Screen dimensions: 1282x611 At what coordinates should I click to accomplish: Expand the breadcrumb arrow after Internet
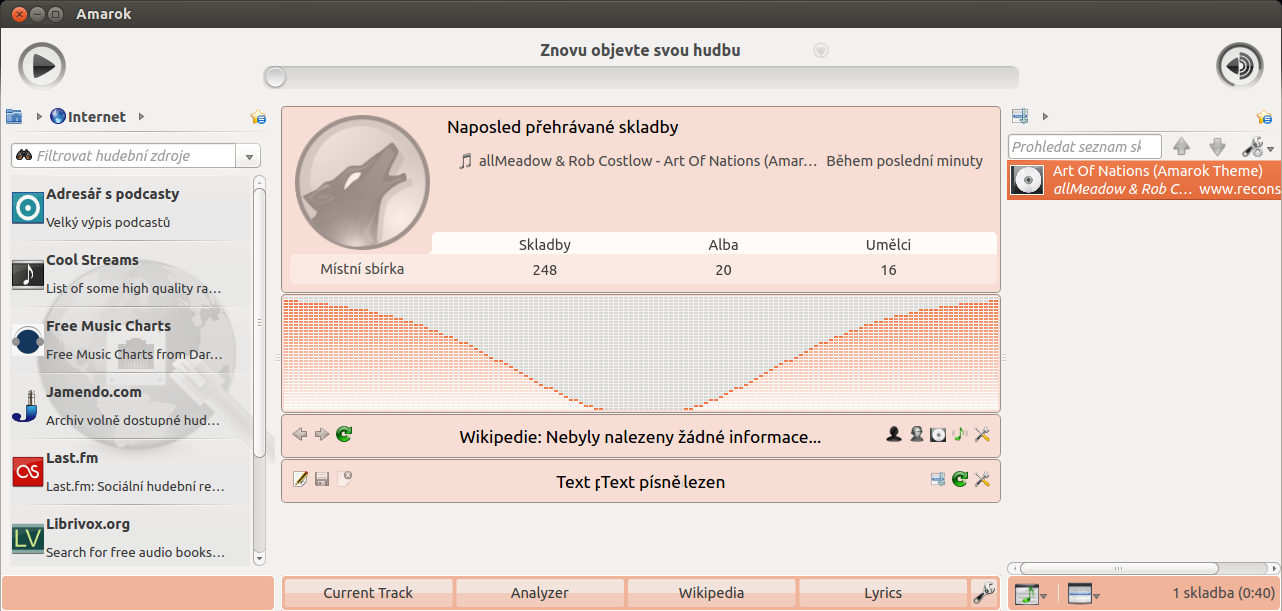click(x=141, y=117)
